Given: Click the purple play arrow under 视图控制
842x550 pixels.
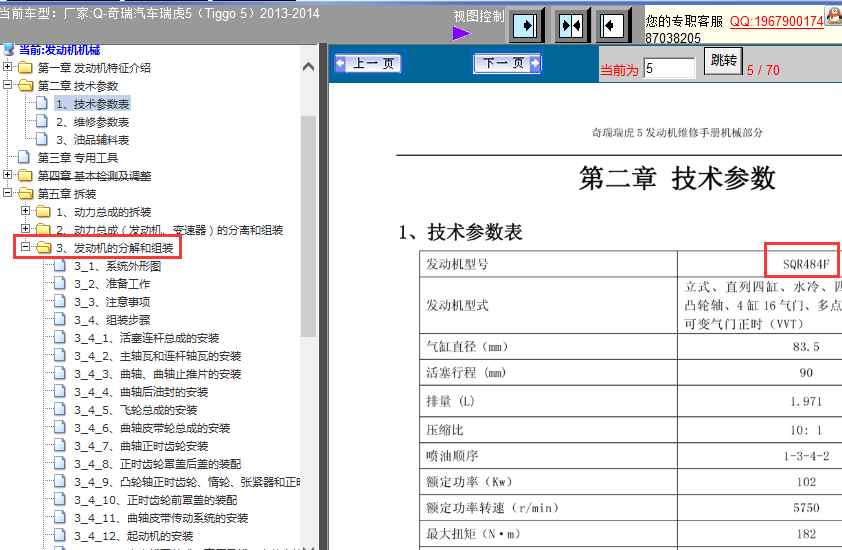Looking at the screenshot, I should point(461,34).
